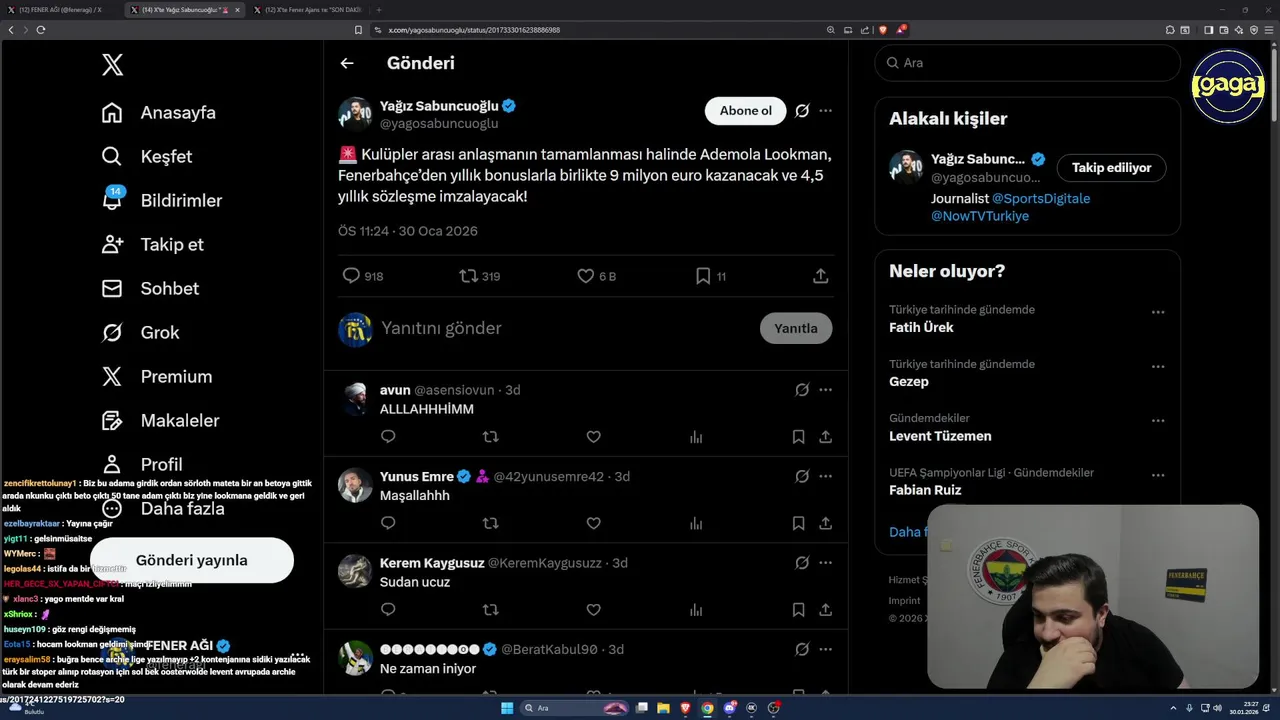
Task: Bookmark main post with 11 count
Action: [x=703, y=276]
